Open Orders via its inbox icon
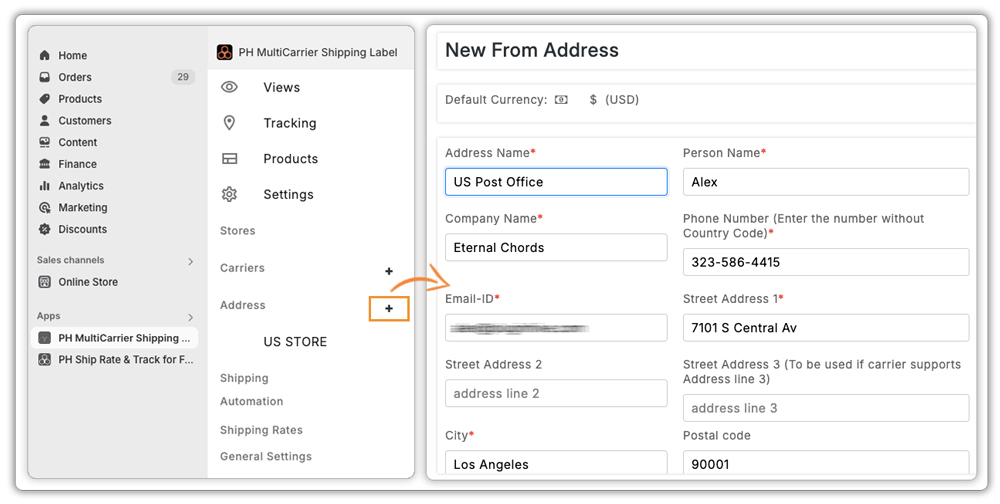Image resolution: width=1000 pixels, height=504 pixels. tap(44, 77)
